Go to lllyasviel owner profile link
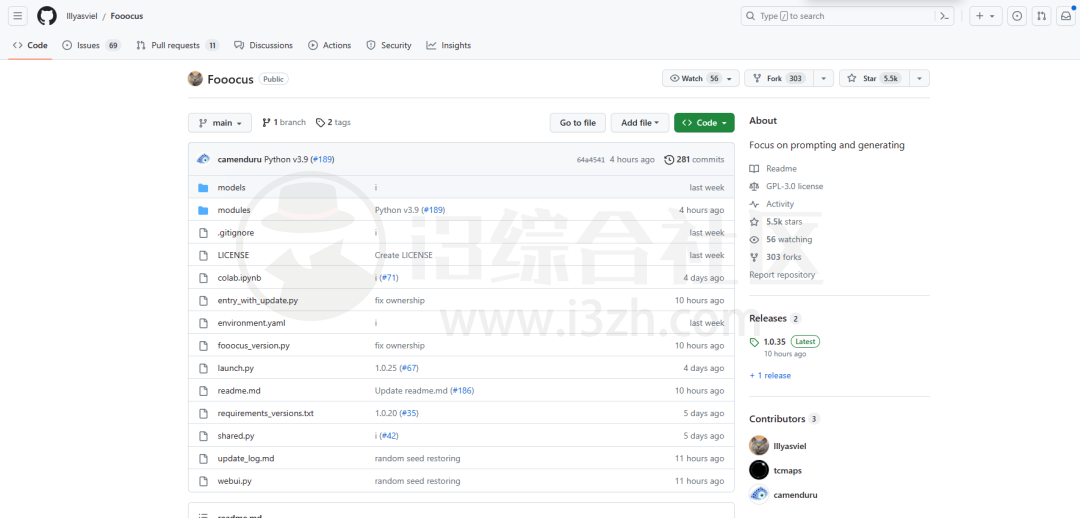This screenshot has width=1080, height=518. click(x=81, y=16)
